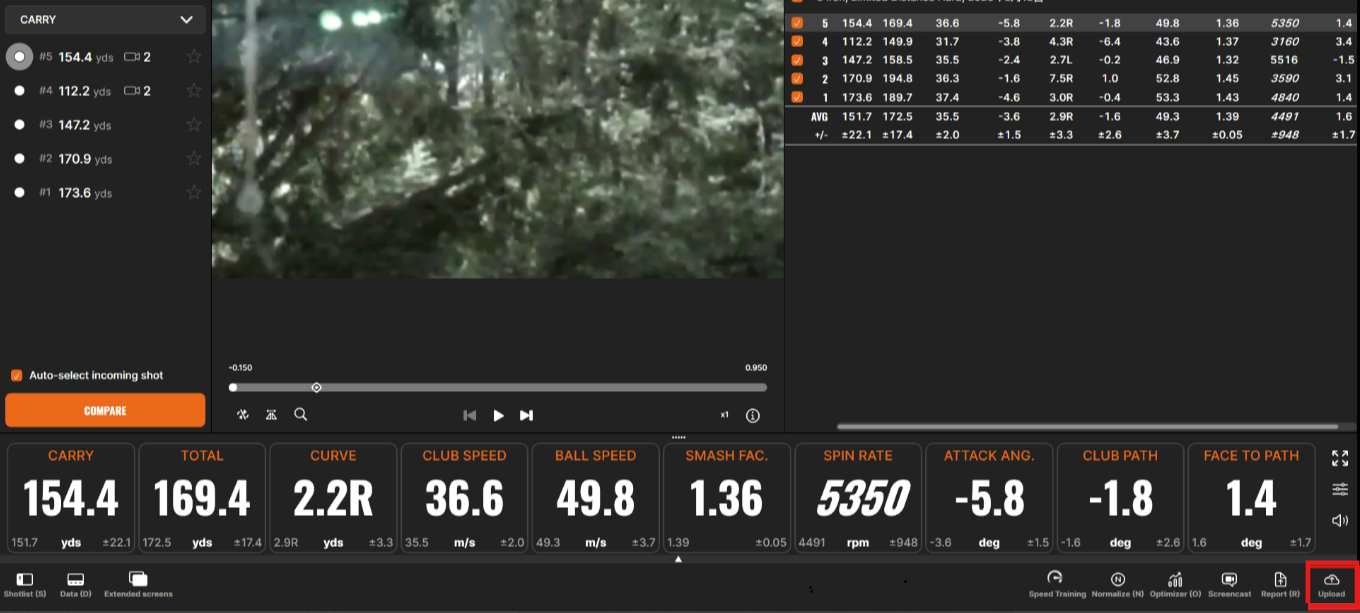Image resolution: width=1360 pixels, height=613 pixels.
Task: Click the BALL SPEED 49.8 tile
Action: [x=595, y=498]
